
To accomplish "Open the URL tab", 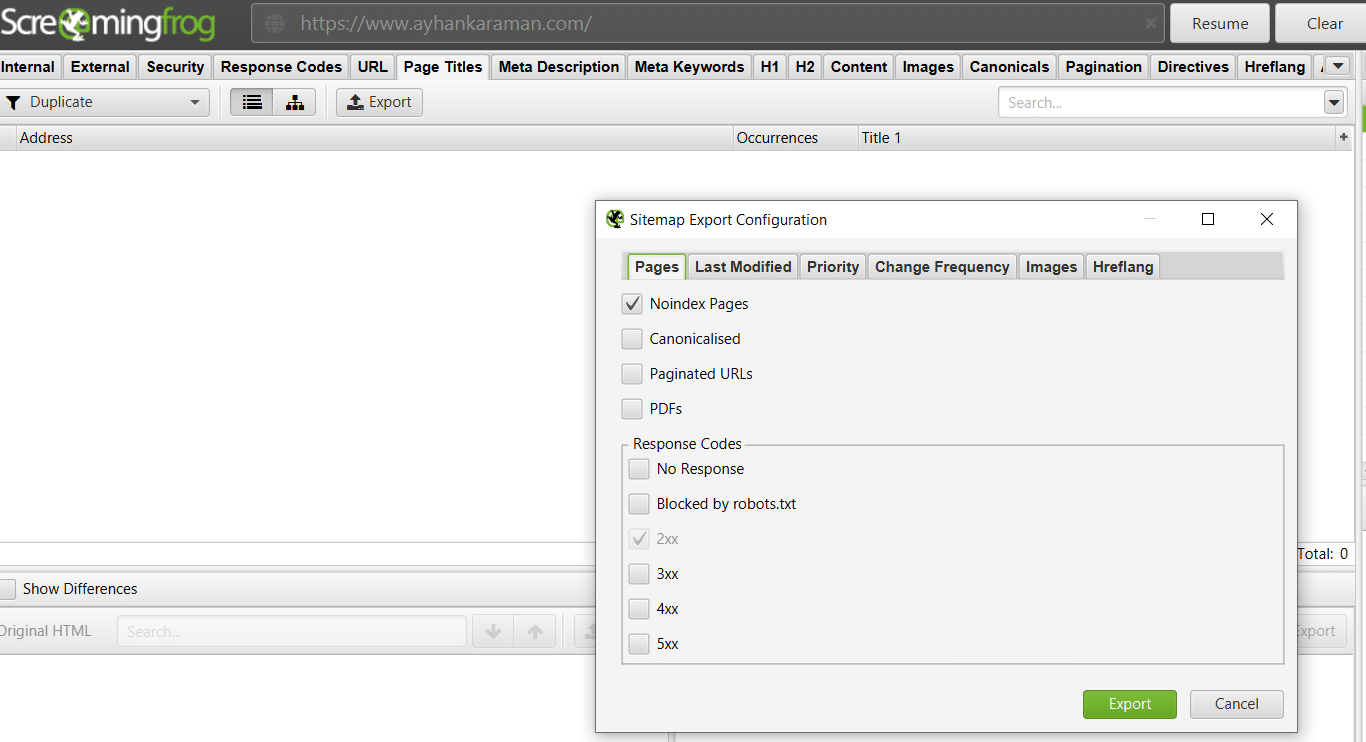I will point(372,67).
